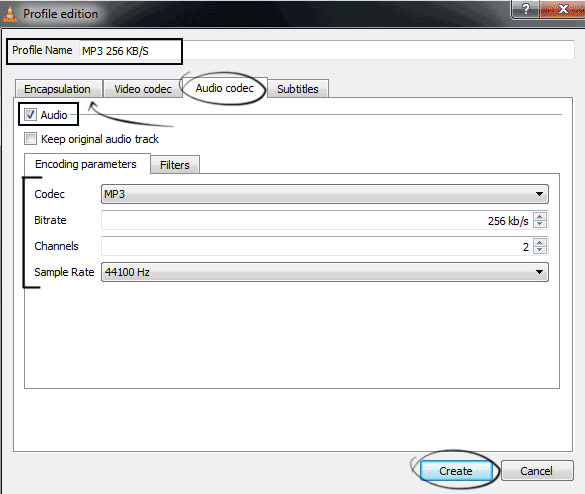Open the Subtitles tab

coord(298,89)
